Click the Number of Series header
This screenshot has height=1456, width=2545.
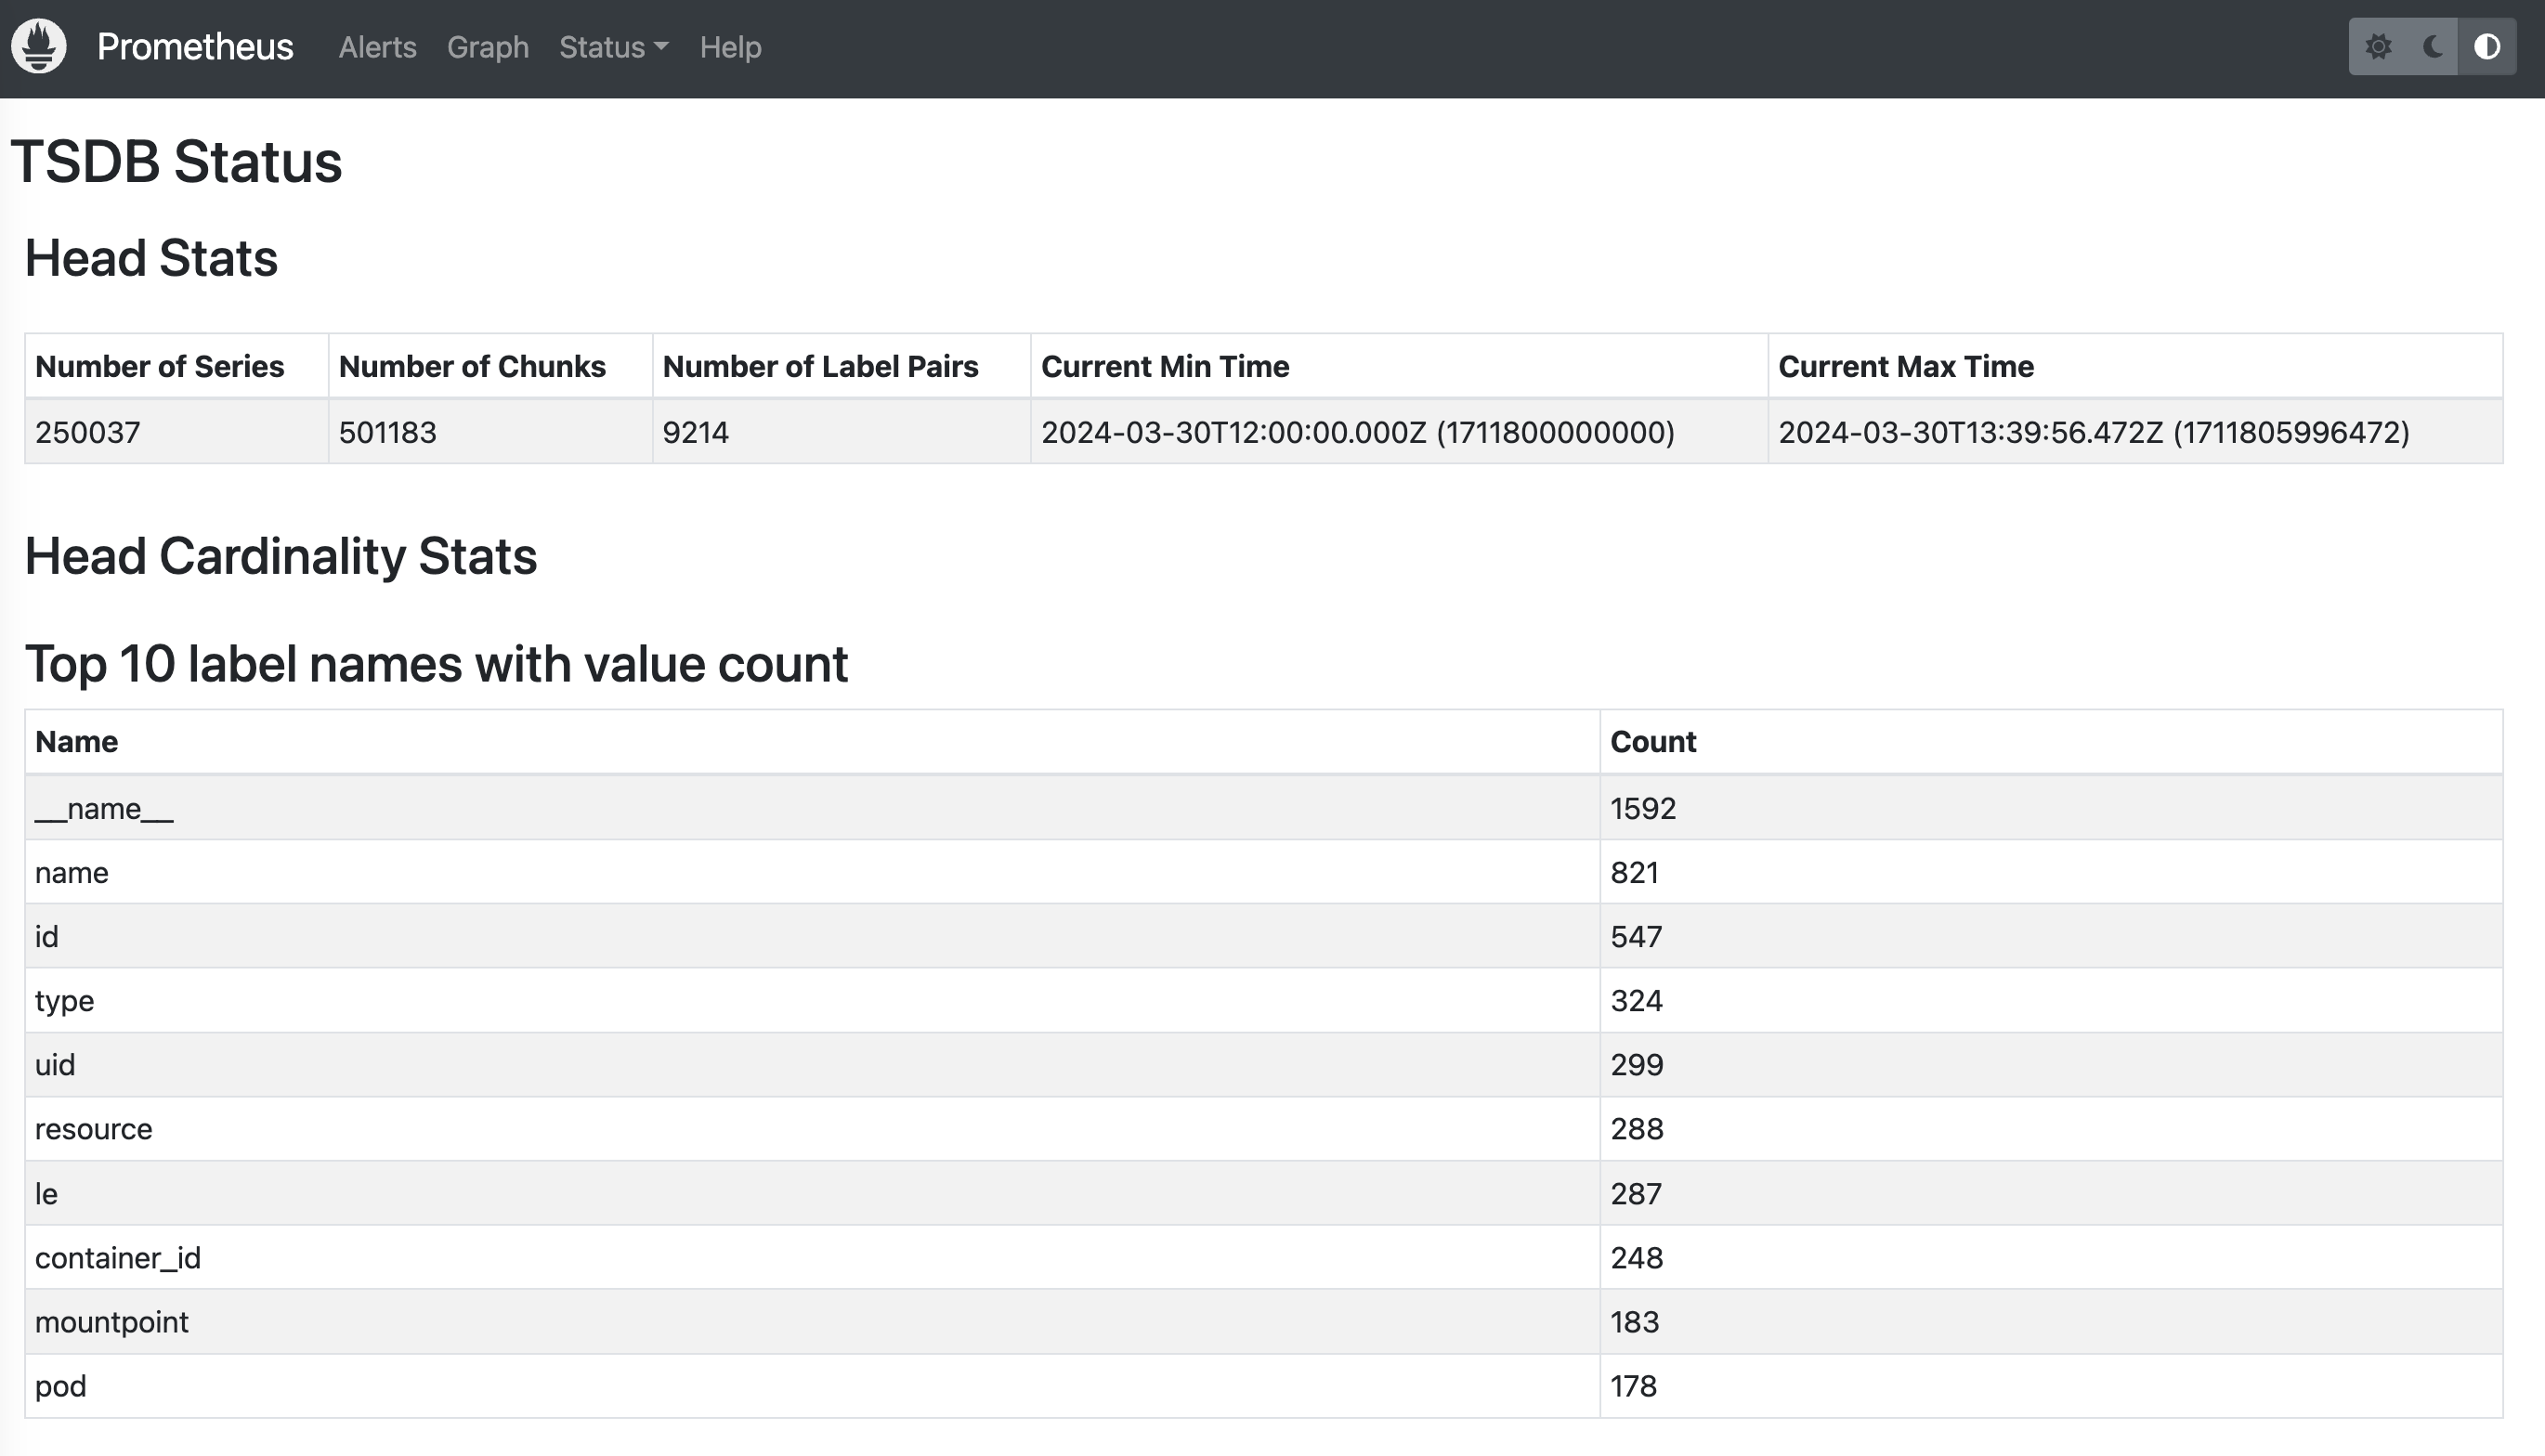click(159, 366)
